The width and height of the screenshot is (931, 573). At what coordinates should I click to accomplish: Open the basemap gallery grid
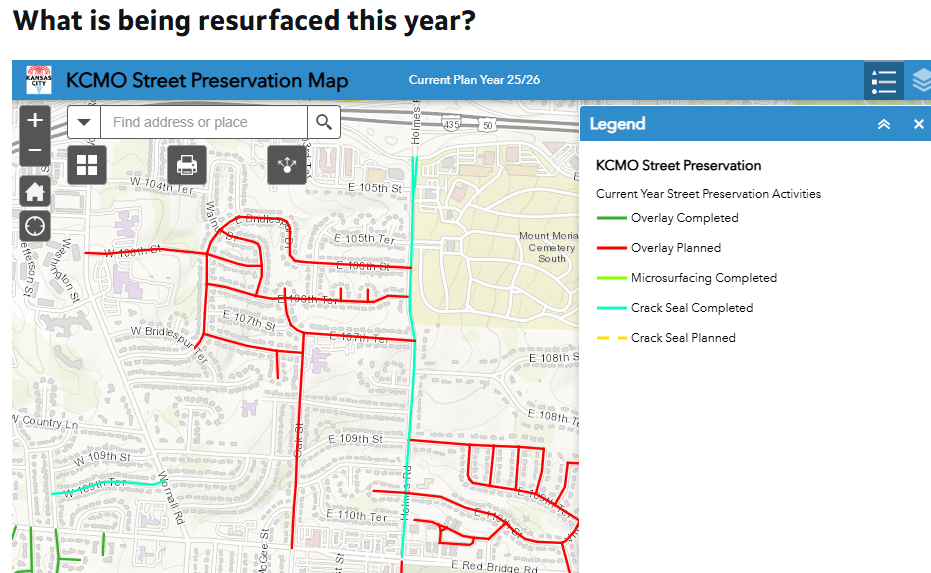87,165
